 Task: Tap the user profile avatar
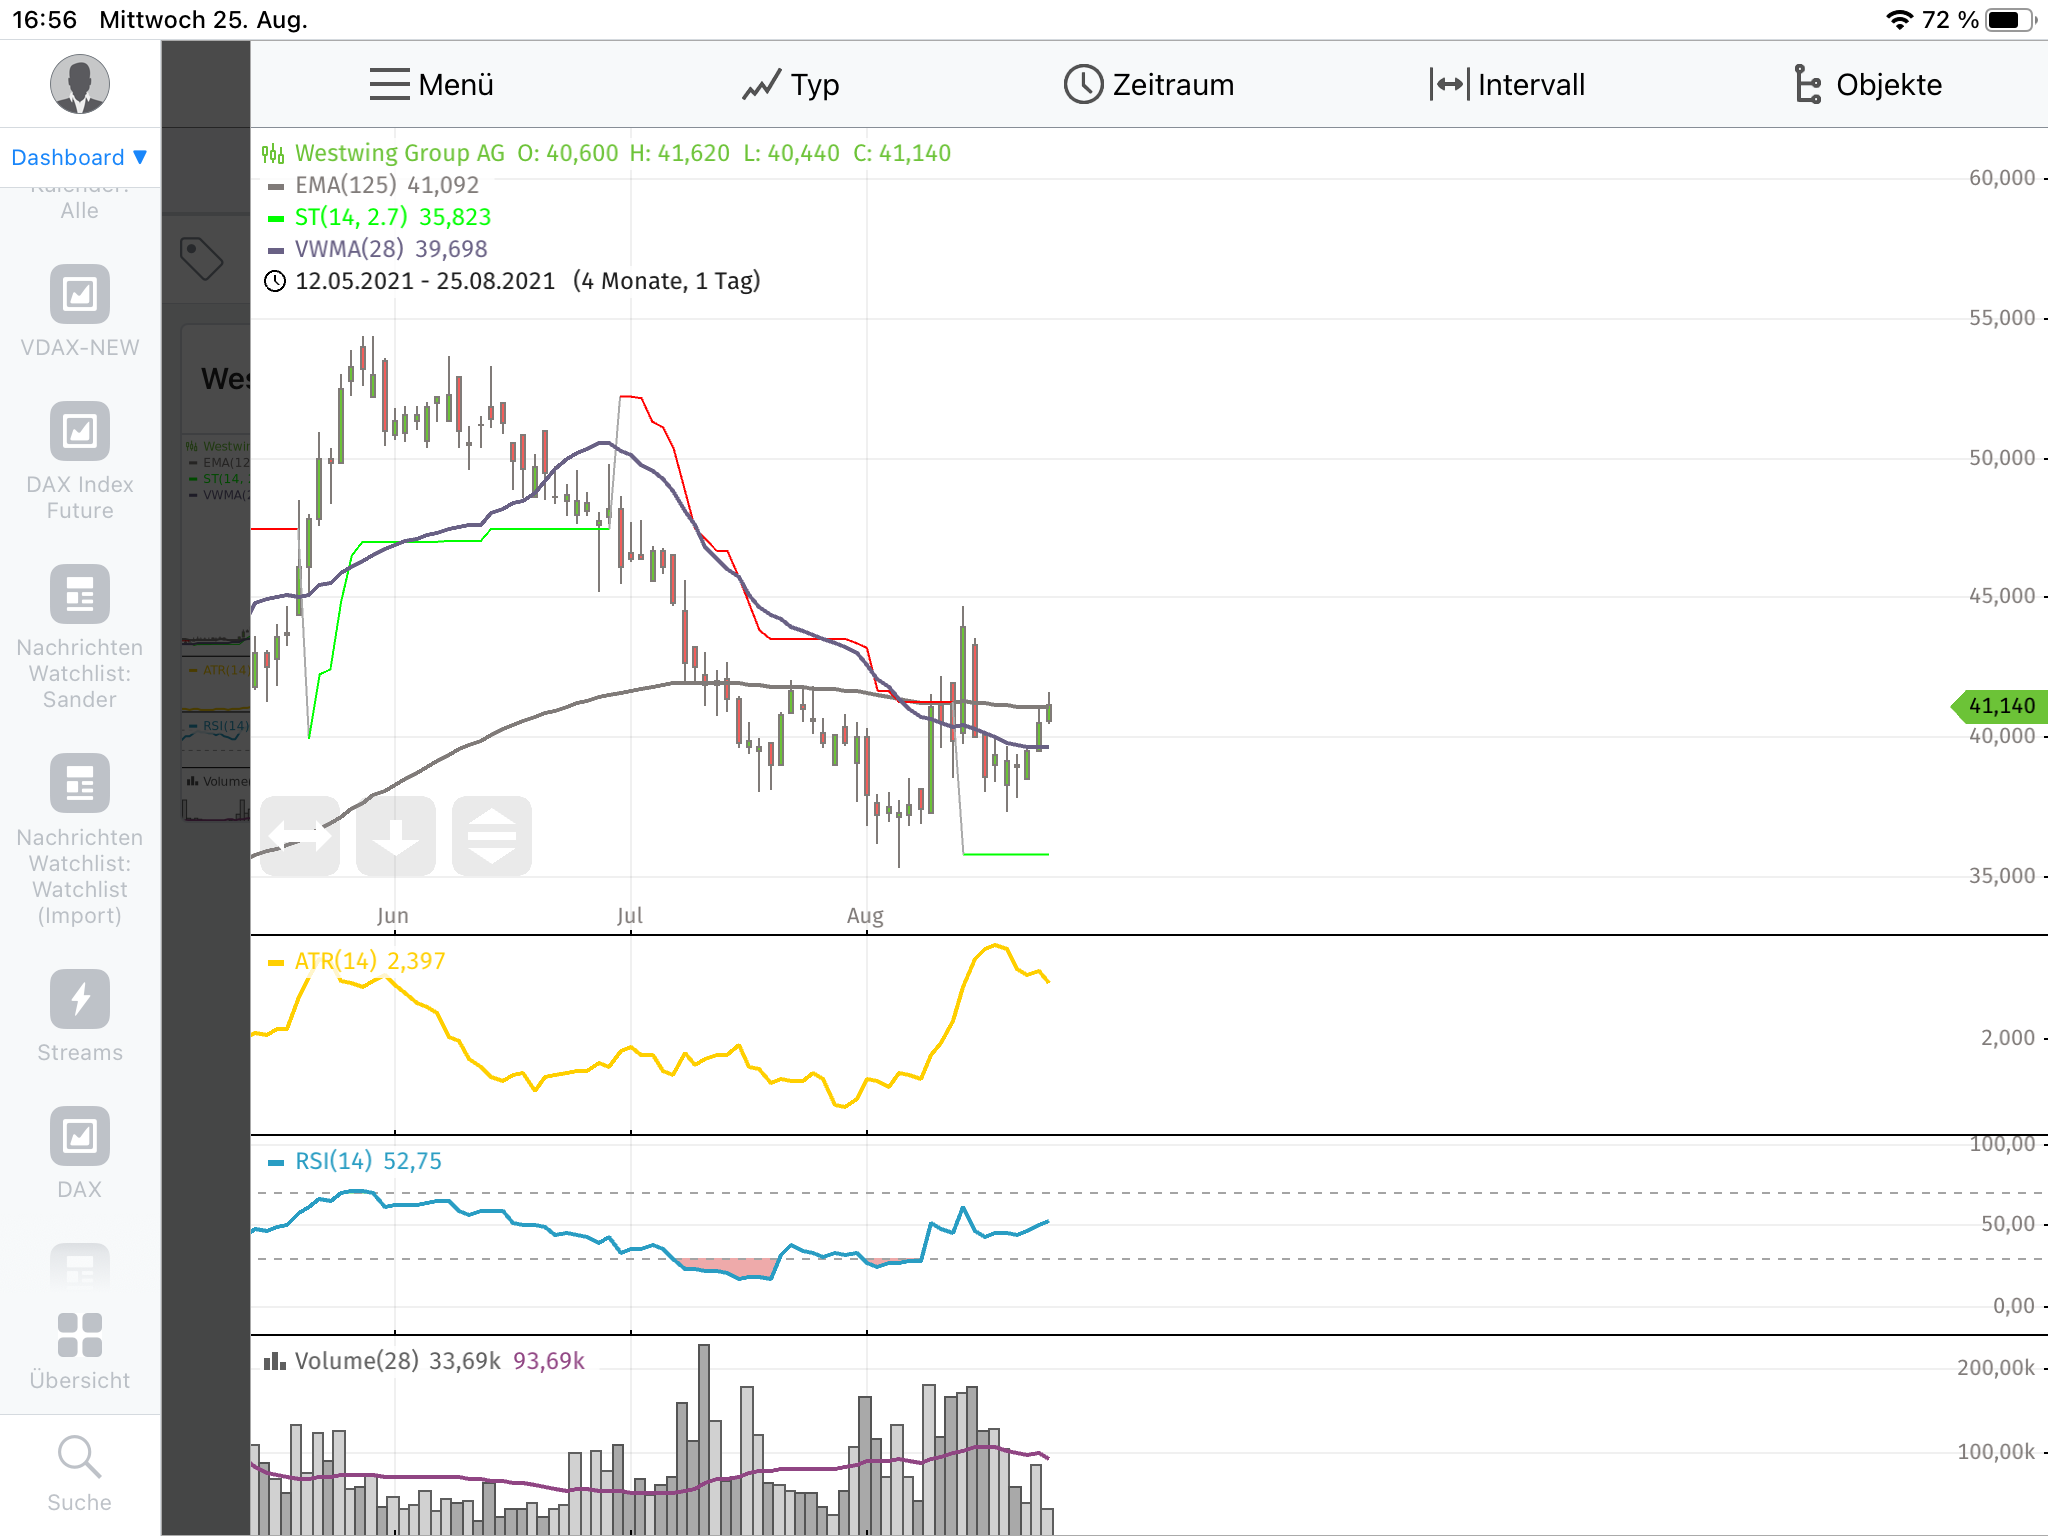click(79, 84)
